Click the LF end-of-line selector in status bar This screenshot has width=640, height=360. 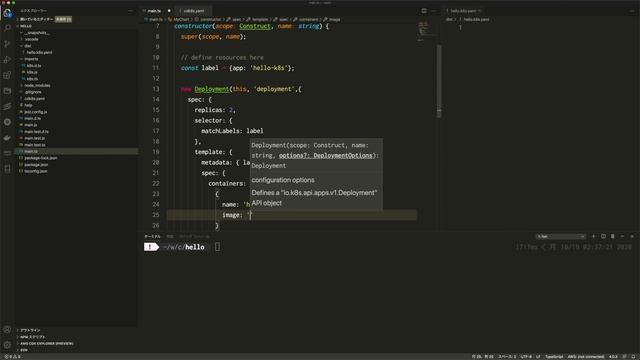538,357
